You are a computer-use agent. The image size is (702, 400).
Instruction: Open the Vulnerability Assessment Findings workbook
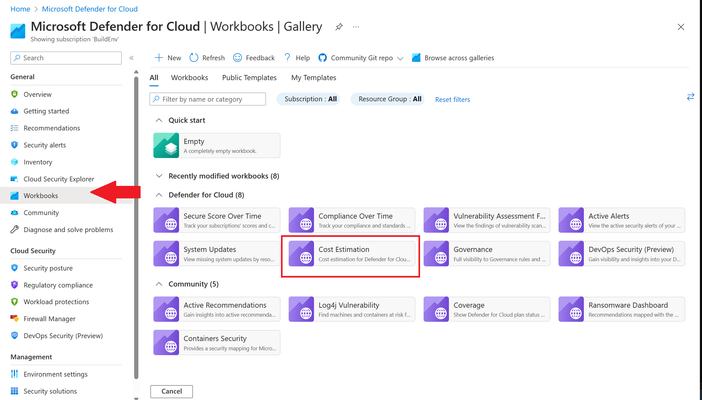(487, 220)
